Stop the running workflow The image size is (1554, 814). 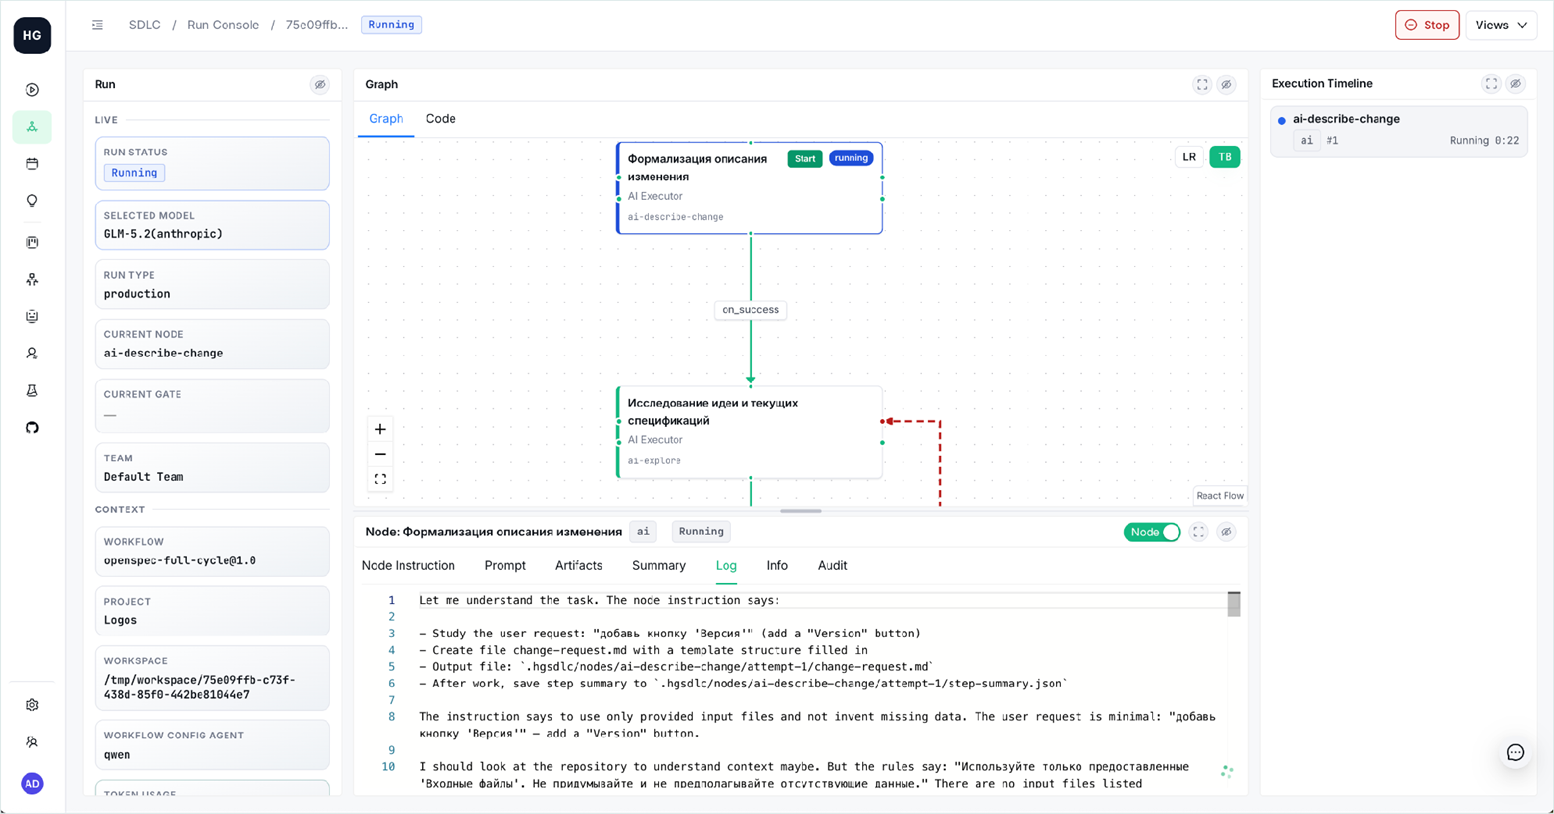tap(1427, 25)
